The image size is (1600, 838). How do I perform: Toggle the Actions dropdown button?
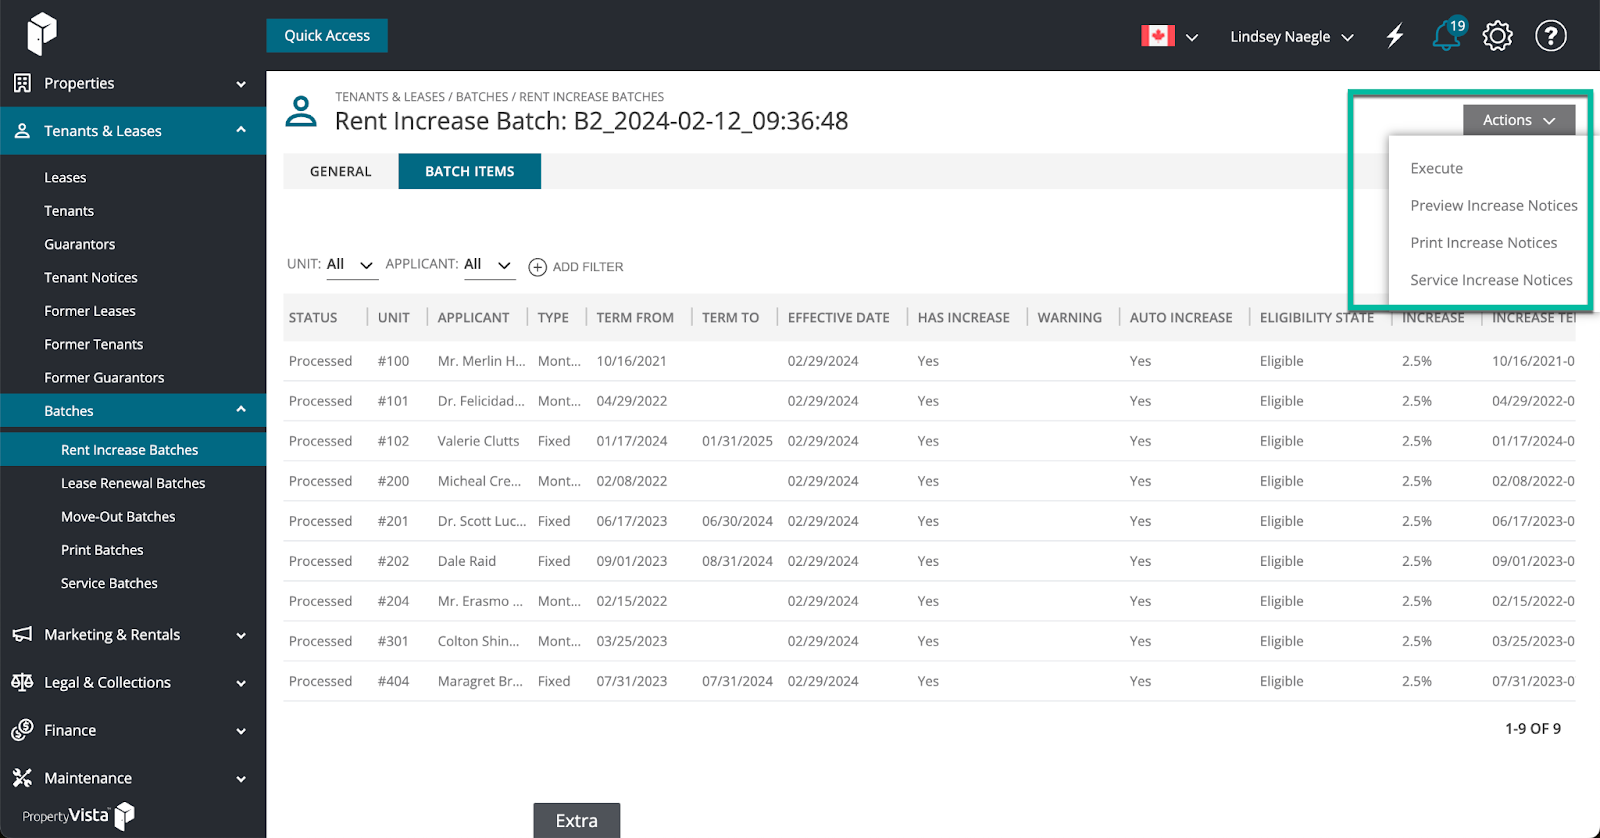(1519, 120)
